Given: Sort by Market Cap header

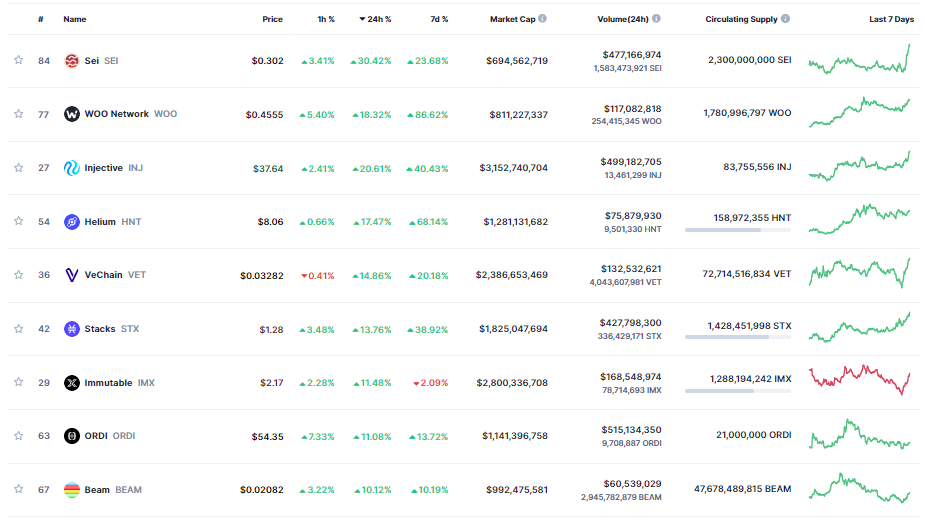Looking at the screenshot, I should [x=513, y=19].
